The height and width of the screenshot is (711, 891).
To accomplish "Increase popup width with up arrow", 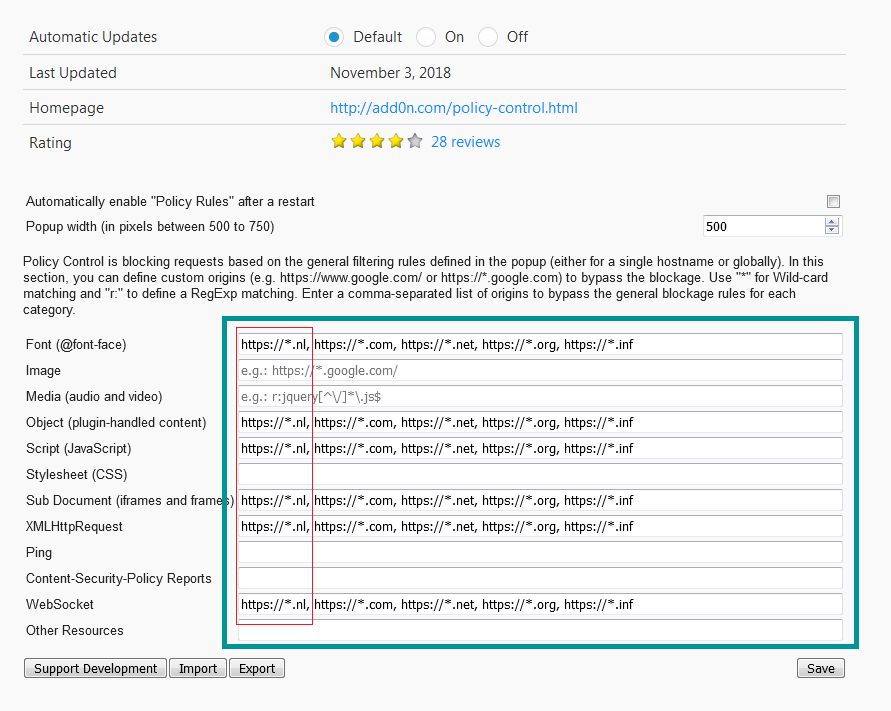I will (832, 221).
